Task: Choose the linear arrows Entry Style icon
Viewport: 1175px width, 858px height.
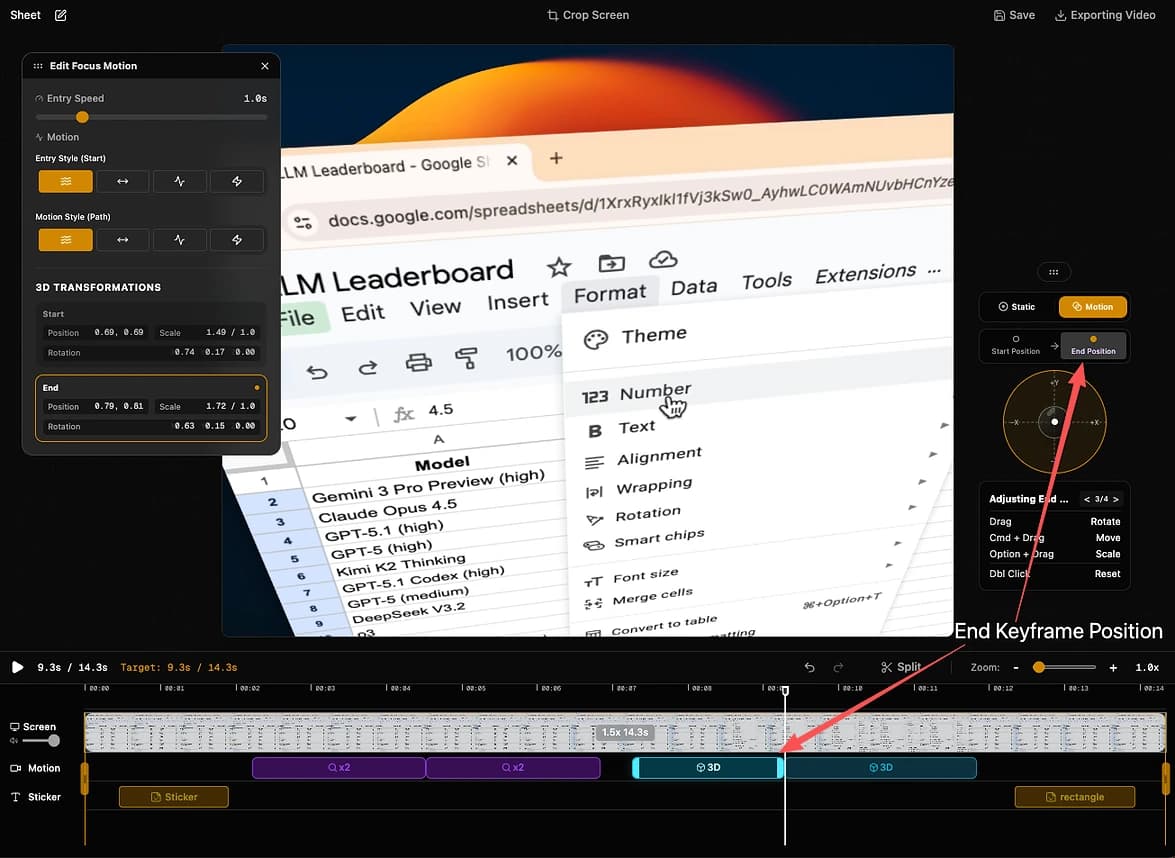Action: click(123, 181)
